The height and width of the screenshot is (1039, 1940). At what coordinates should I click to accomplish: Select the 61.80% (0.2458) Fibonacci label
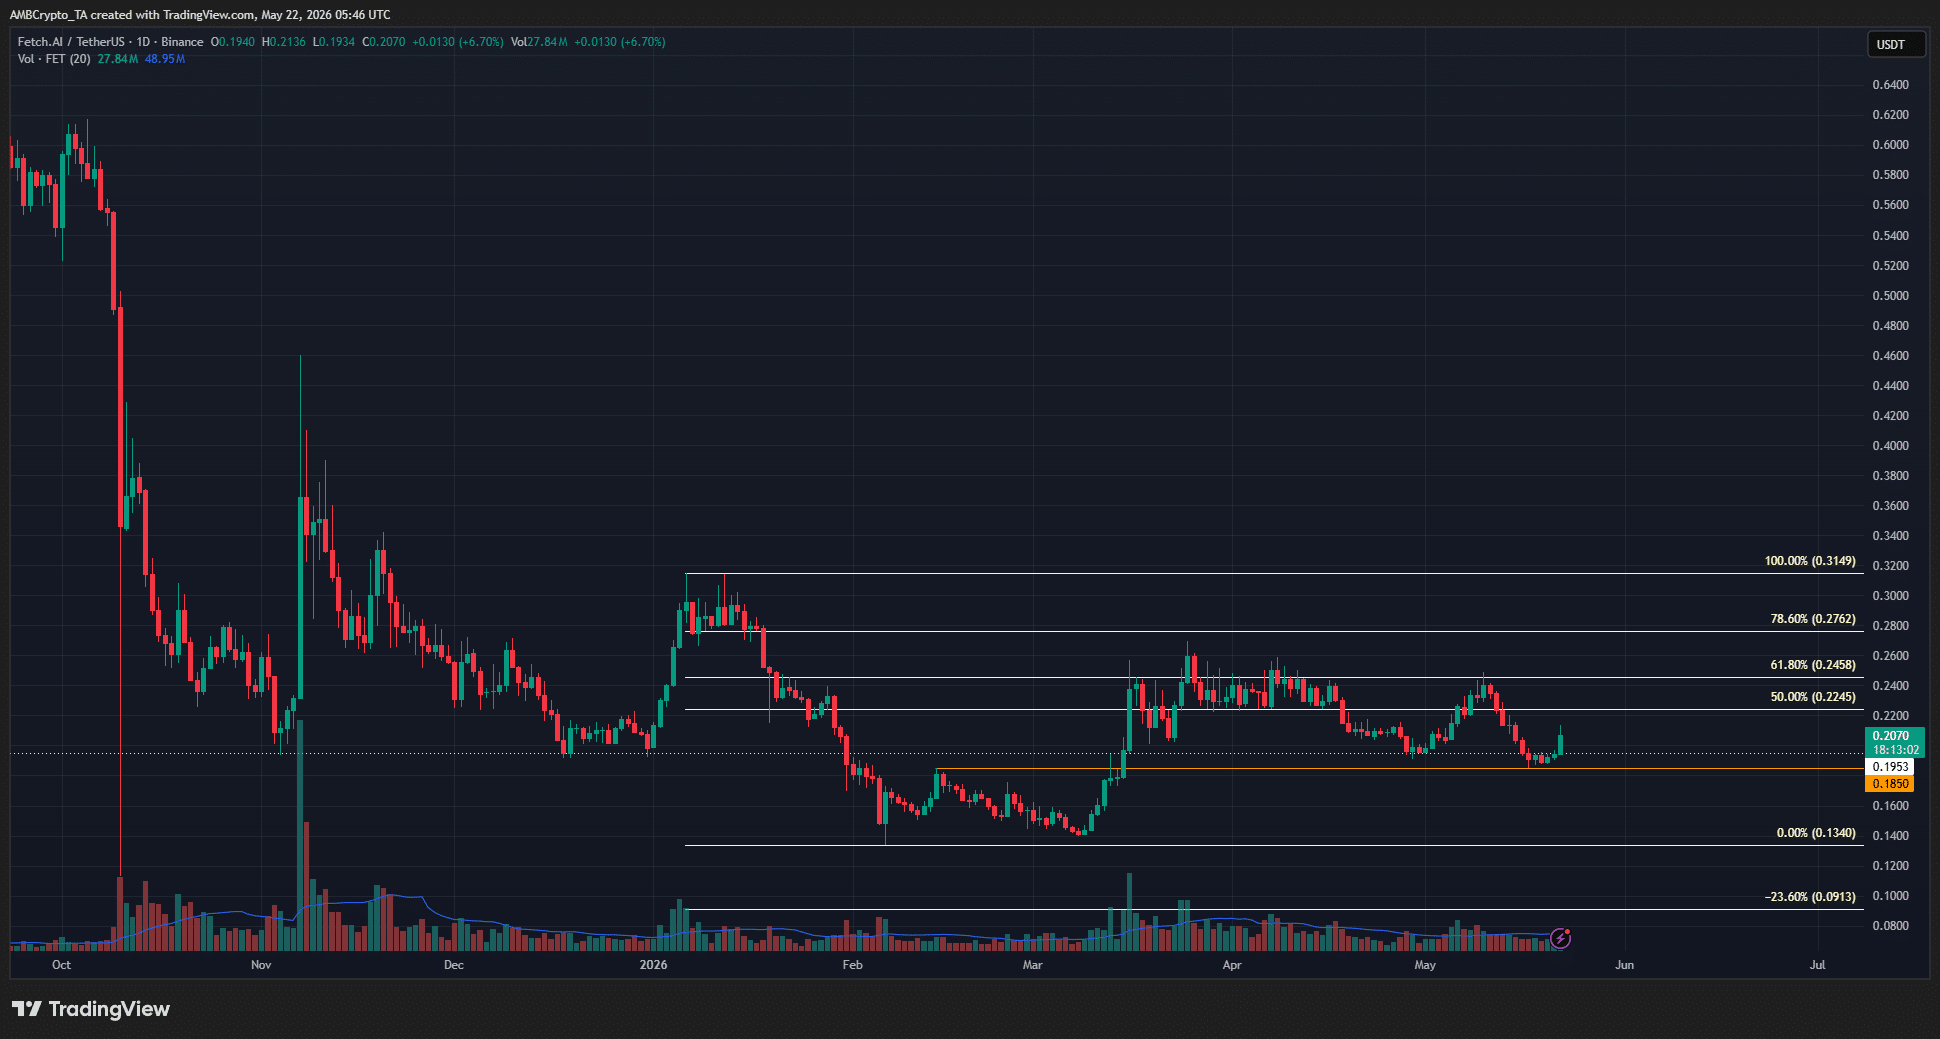coord(1813,665)
